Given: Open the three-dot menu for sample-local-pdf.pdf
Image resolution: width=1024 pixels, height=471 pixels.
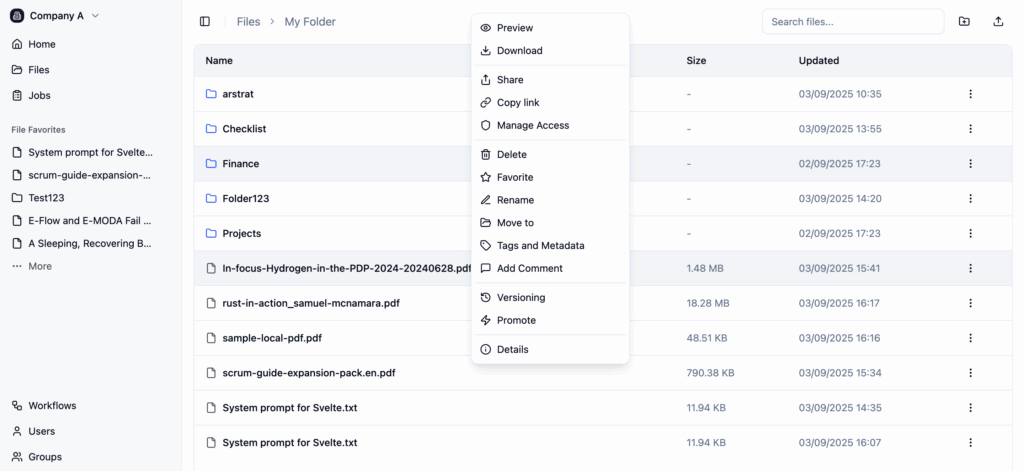Looking at the screenshot, I should click(x=970, y=338).
